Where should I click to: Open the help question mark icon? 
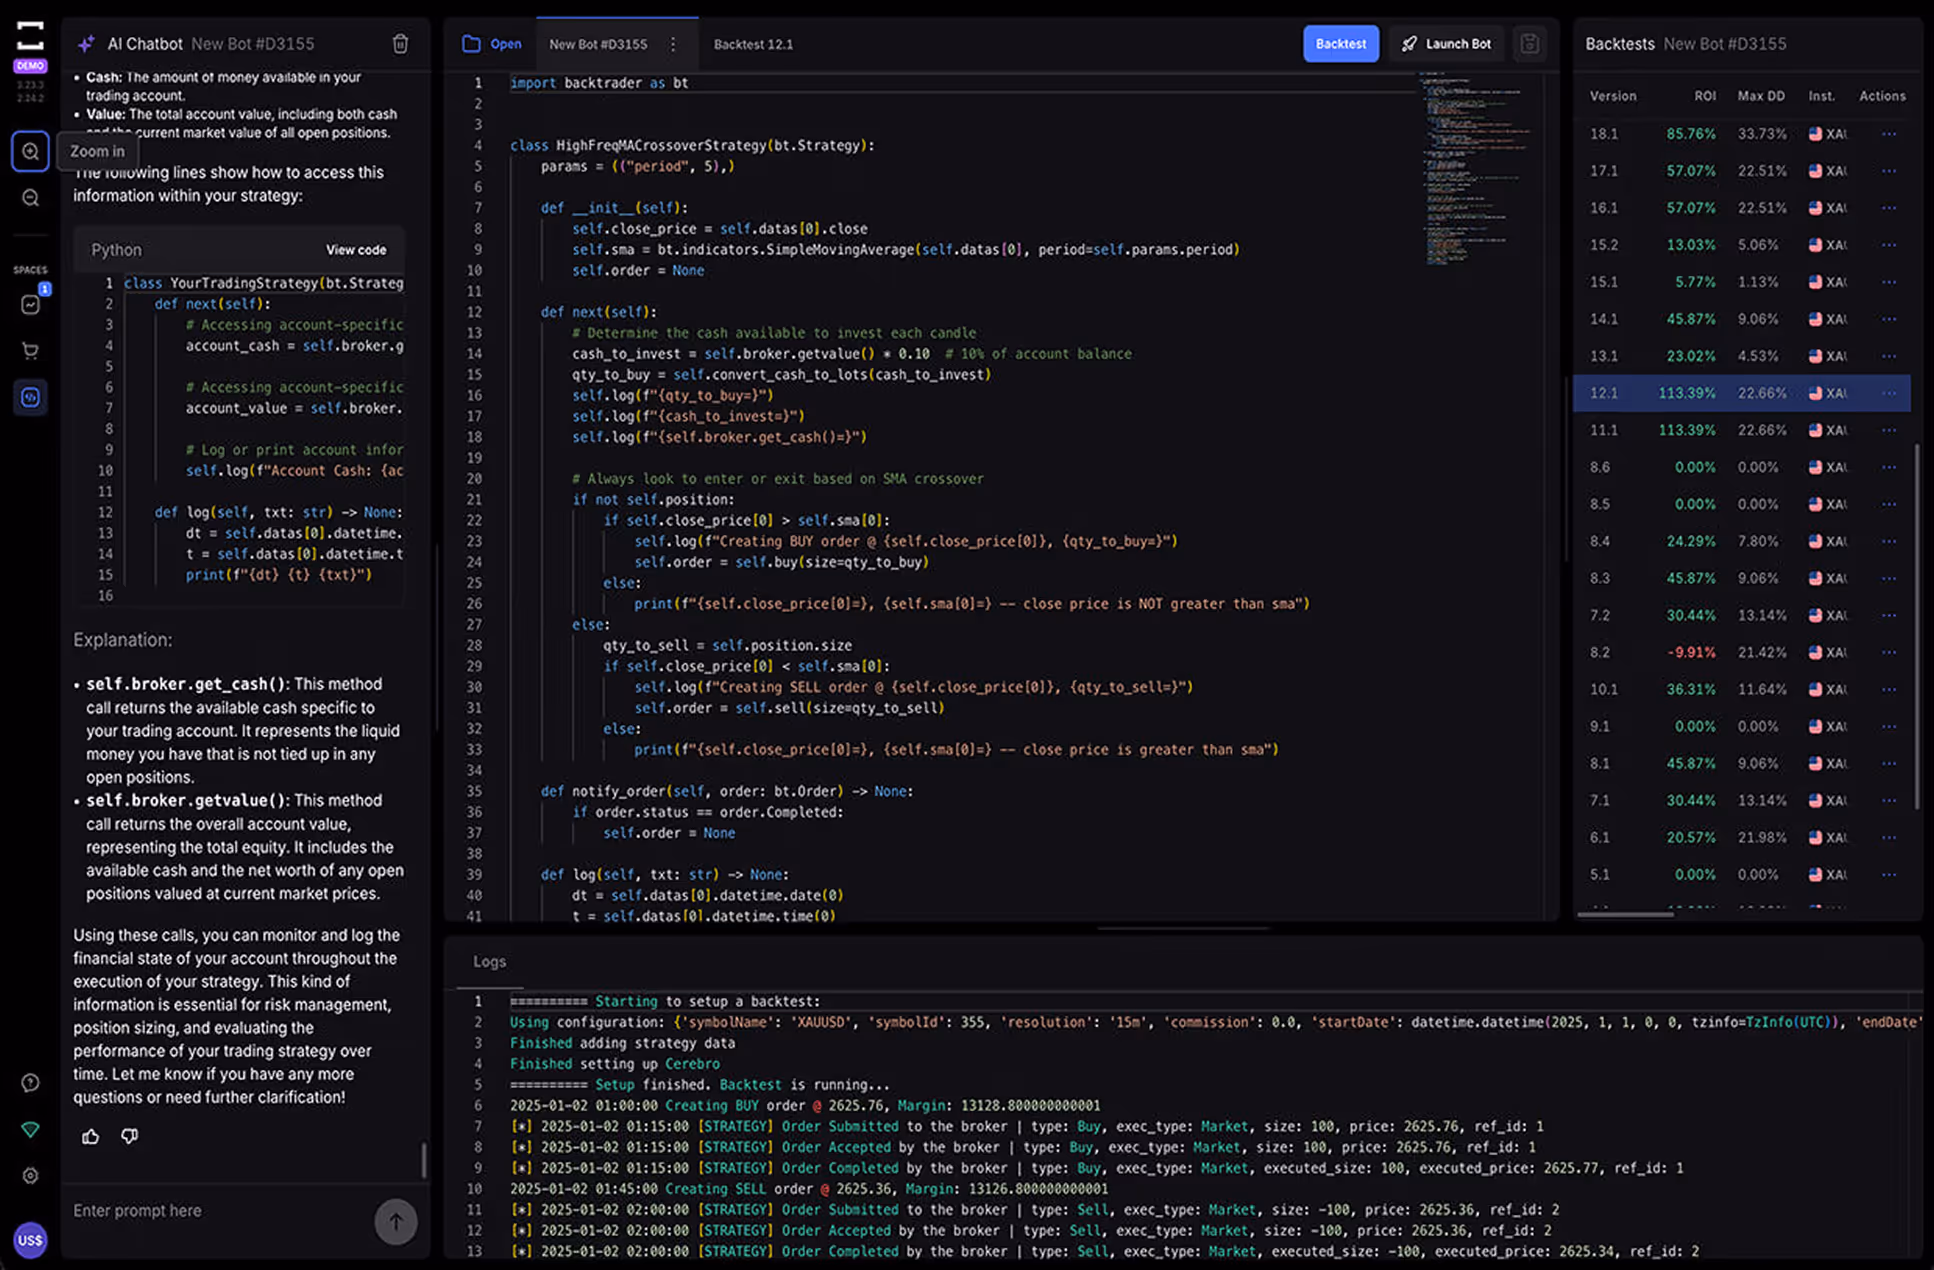click(30, 1083)
